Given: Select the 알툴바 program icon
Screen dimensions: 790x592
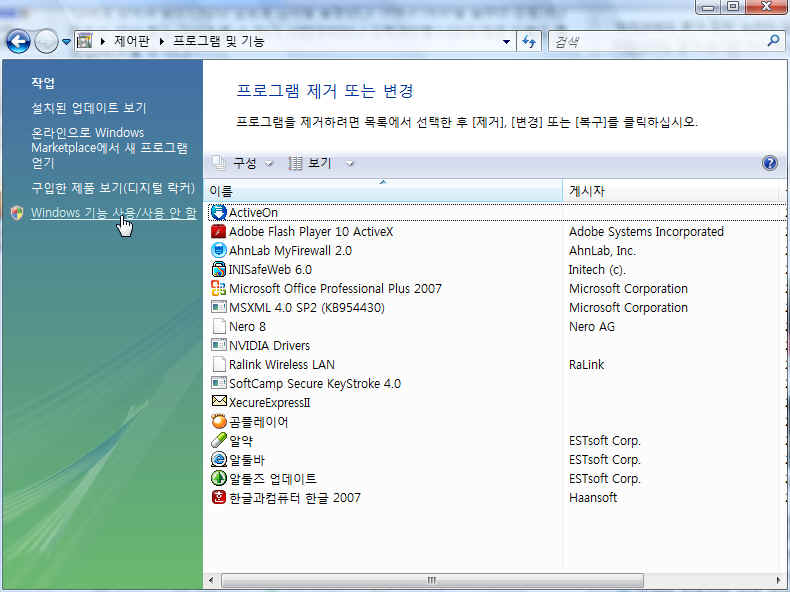Looking at the screenshot, I should tap(218, 459).
